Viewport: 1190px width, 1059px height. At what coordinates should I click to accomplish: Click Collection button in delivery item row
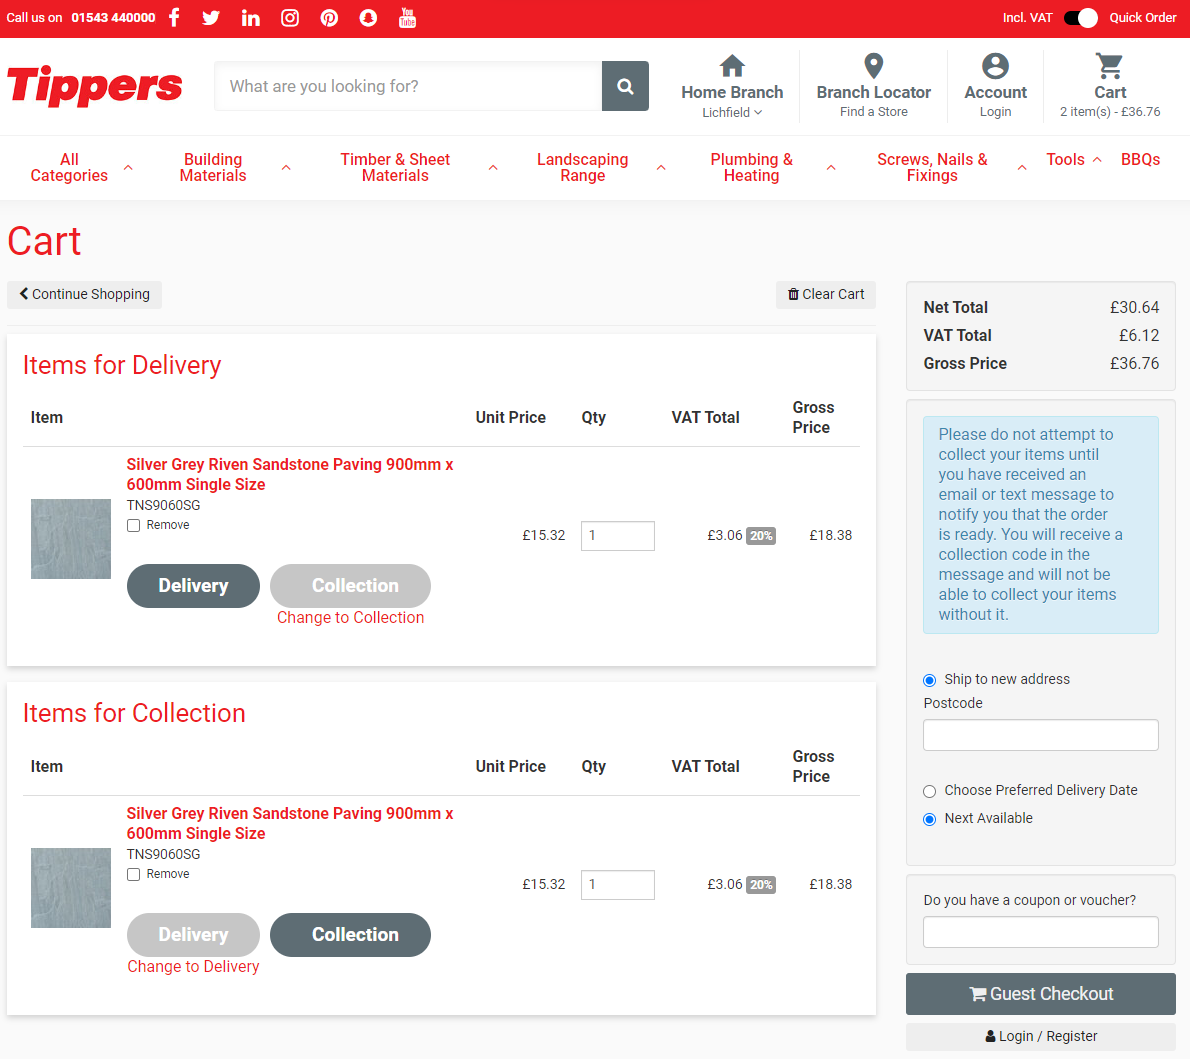(x=351, y=586)
